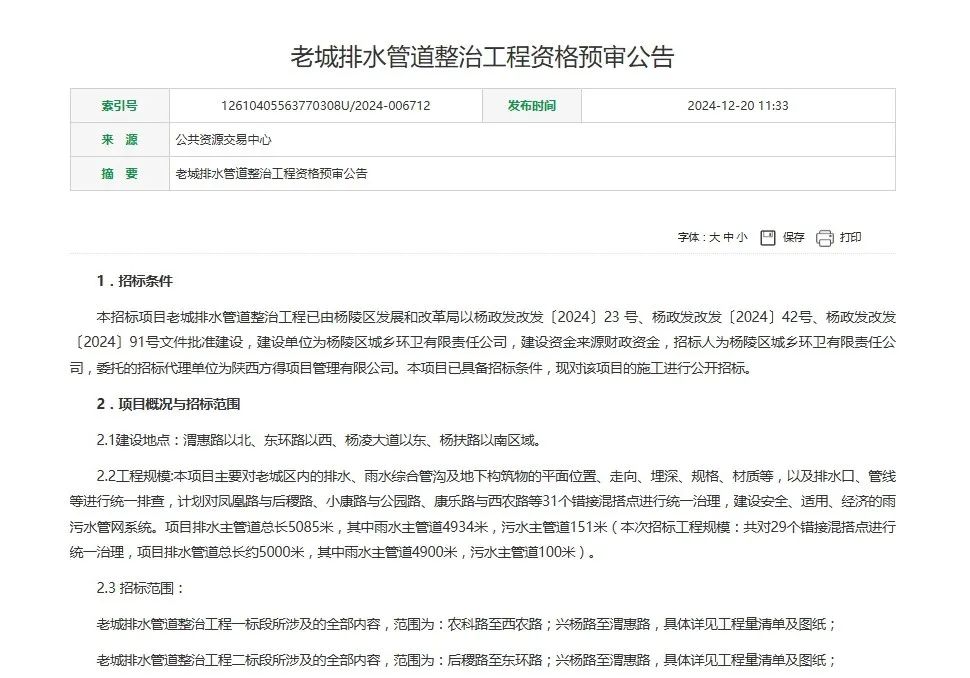
Task: Click the summary cell text 老城排水管道整治工程资格预审公告
Action: 272,174
